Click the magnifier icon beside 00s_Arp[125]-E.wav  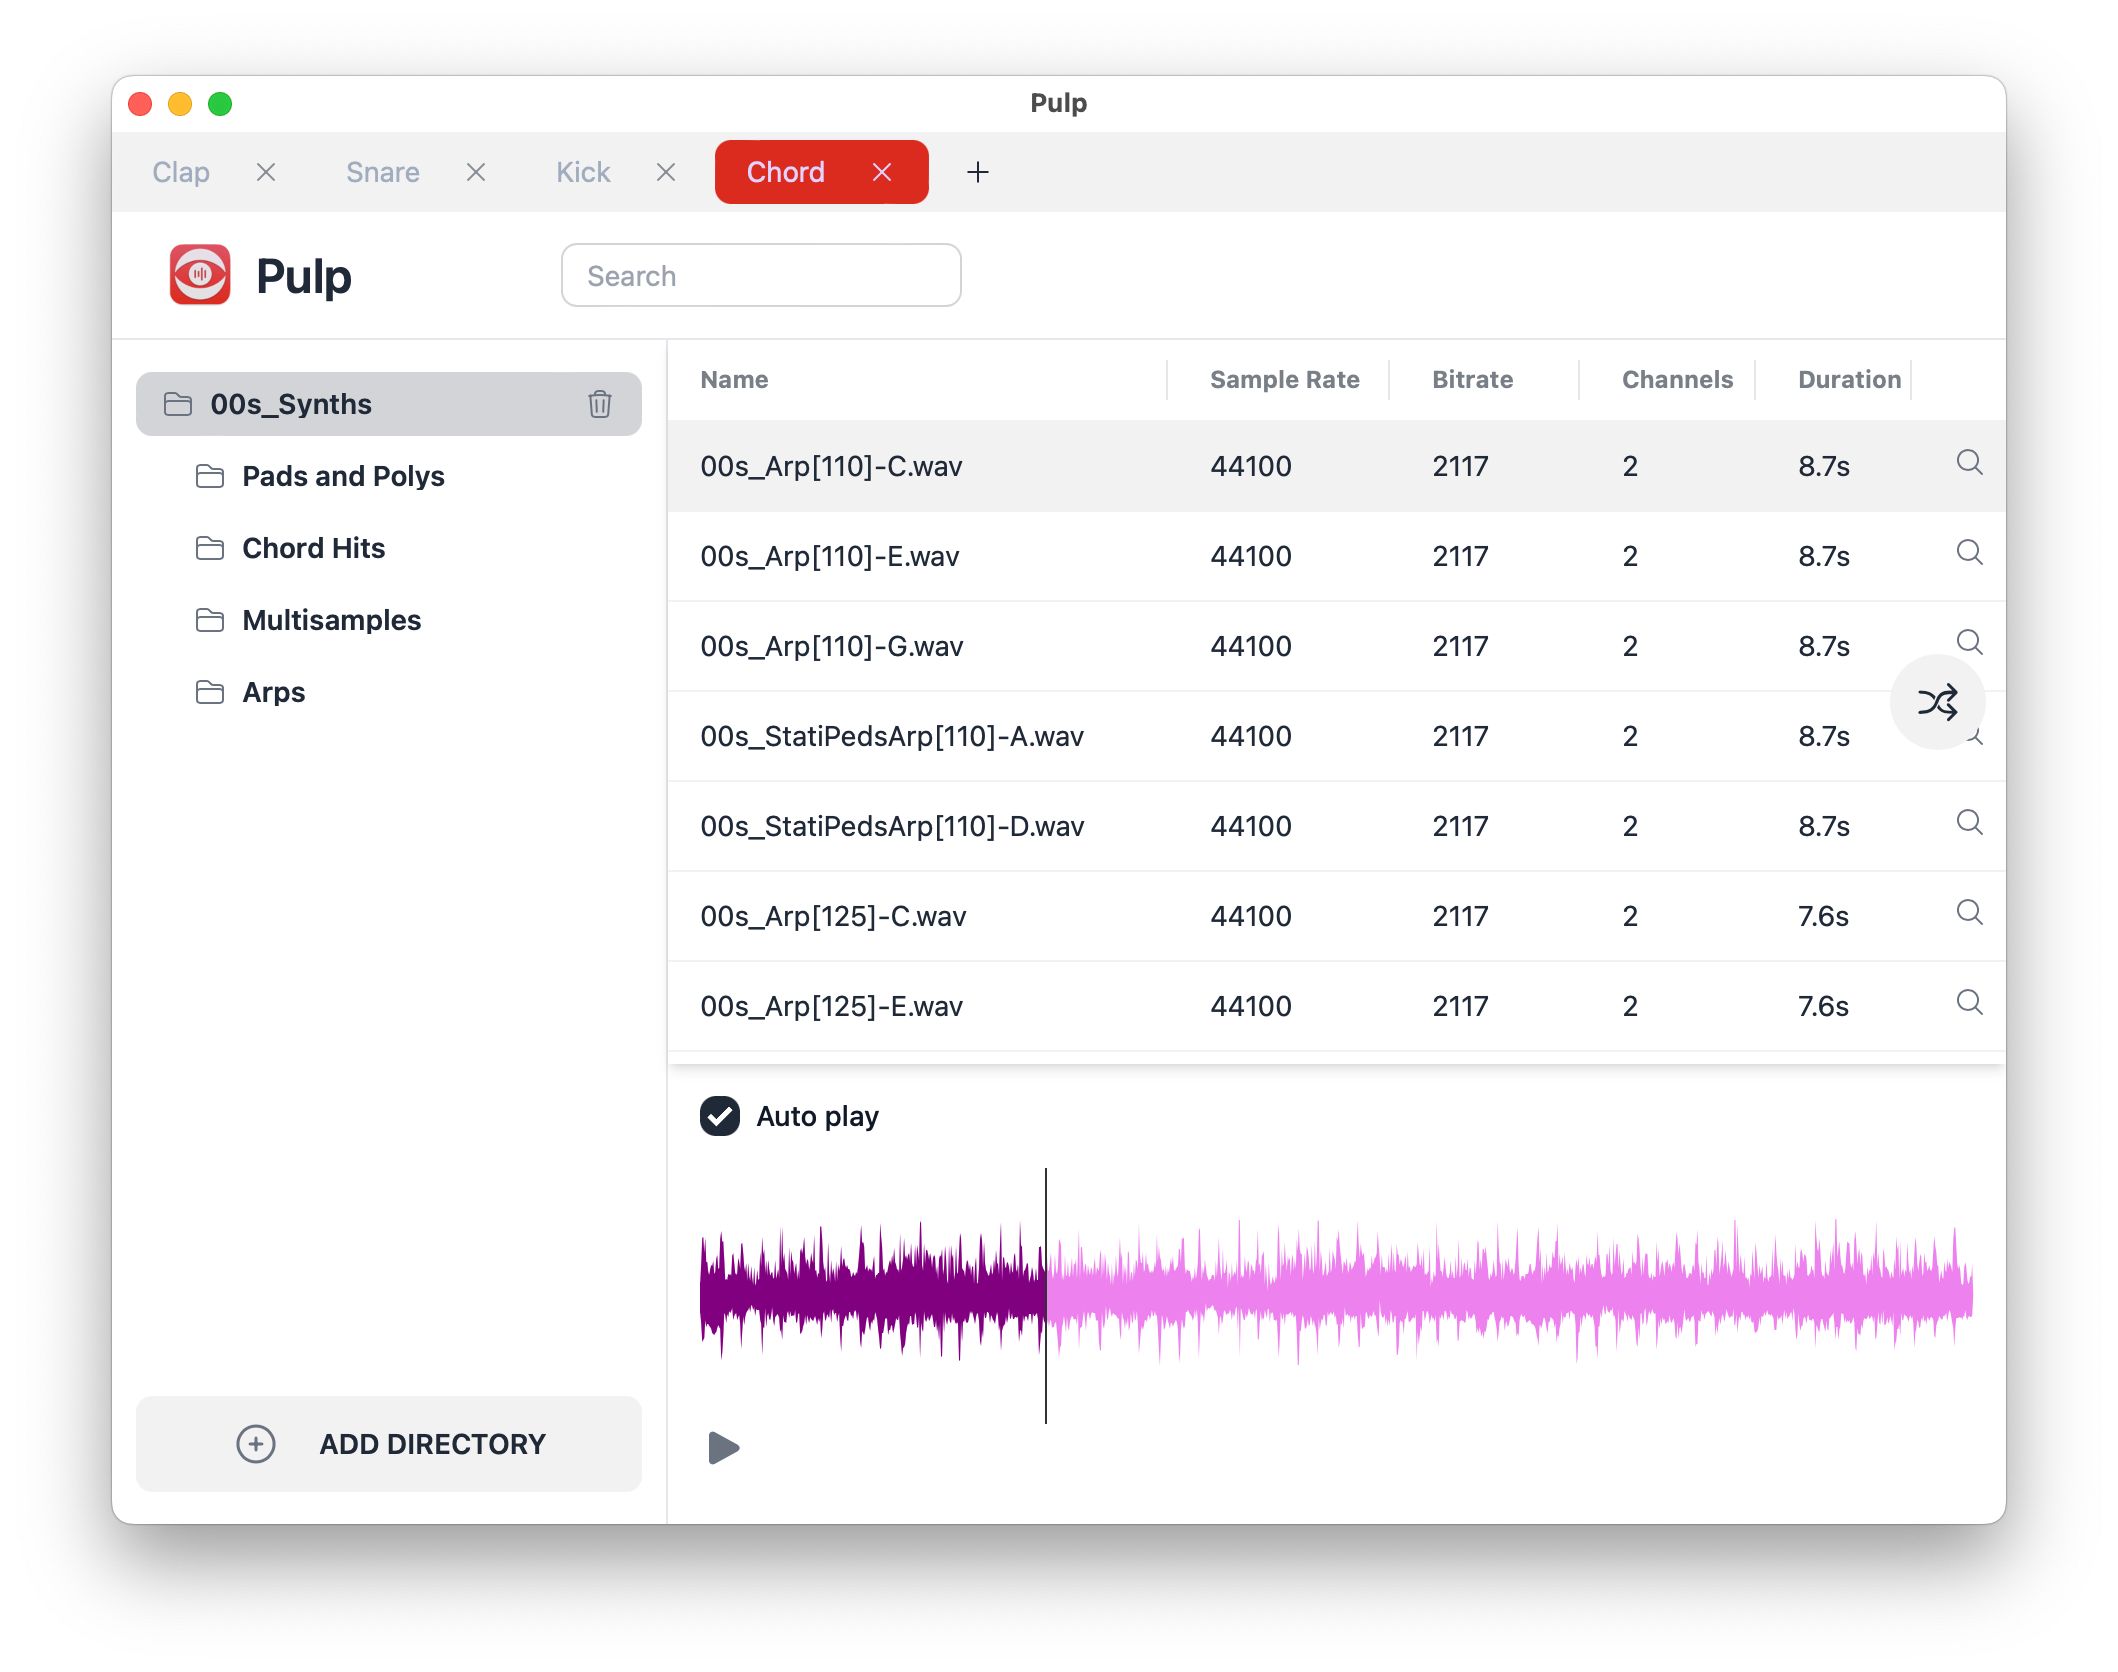[1969, 1003]
